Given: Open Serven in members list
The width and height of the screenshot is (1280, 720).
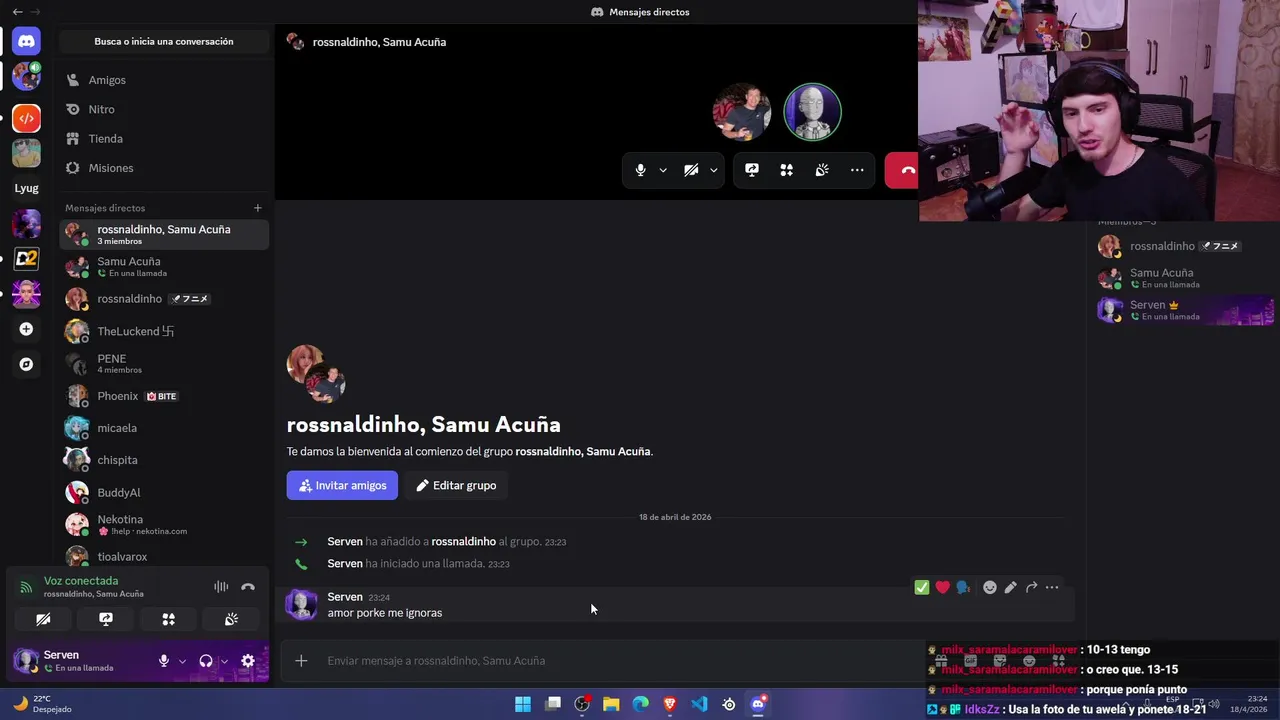Looking at the screenshot, I should 1185,310.
